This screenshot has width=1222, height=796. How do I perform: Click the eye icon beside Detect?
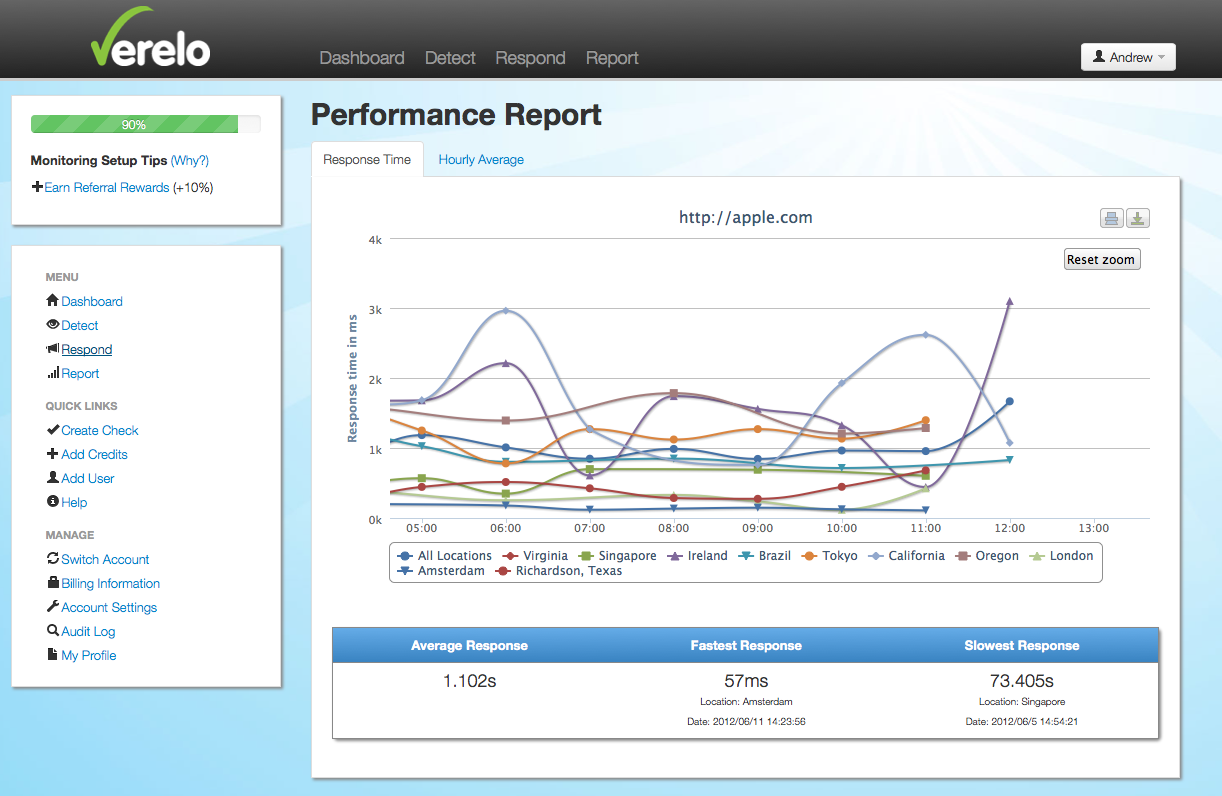[53, 325]
